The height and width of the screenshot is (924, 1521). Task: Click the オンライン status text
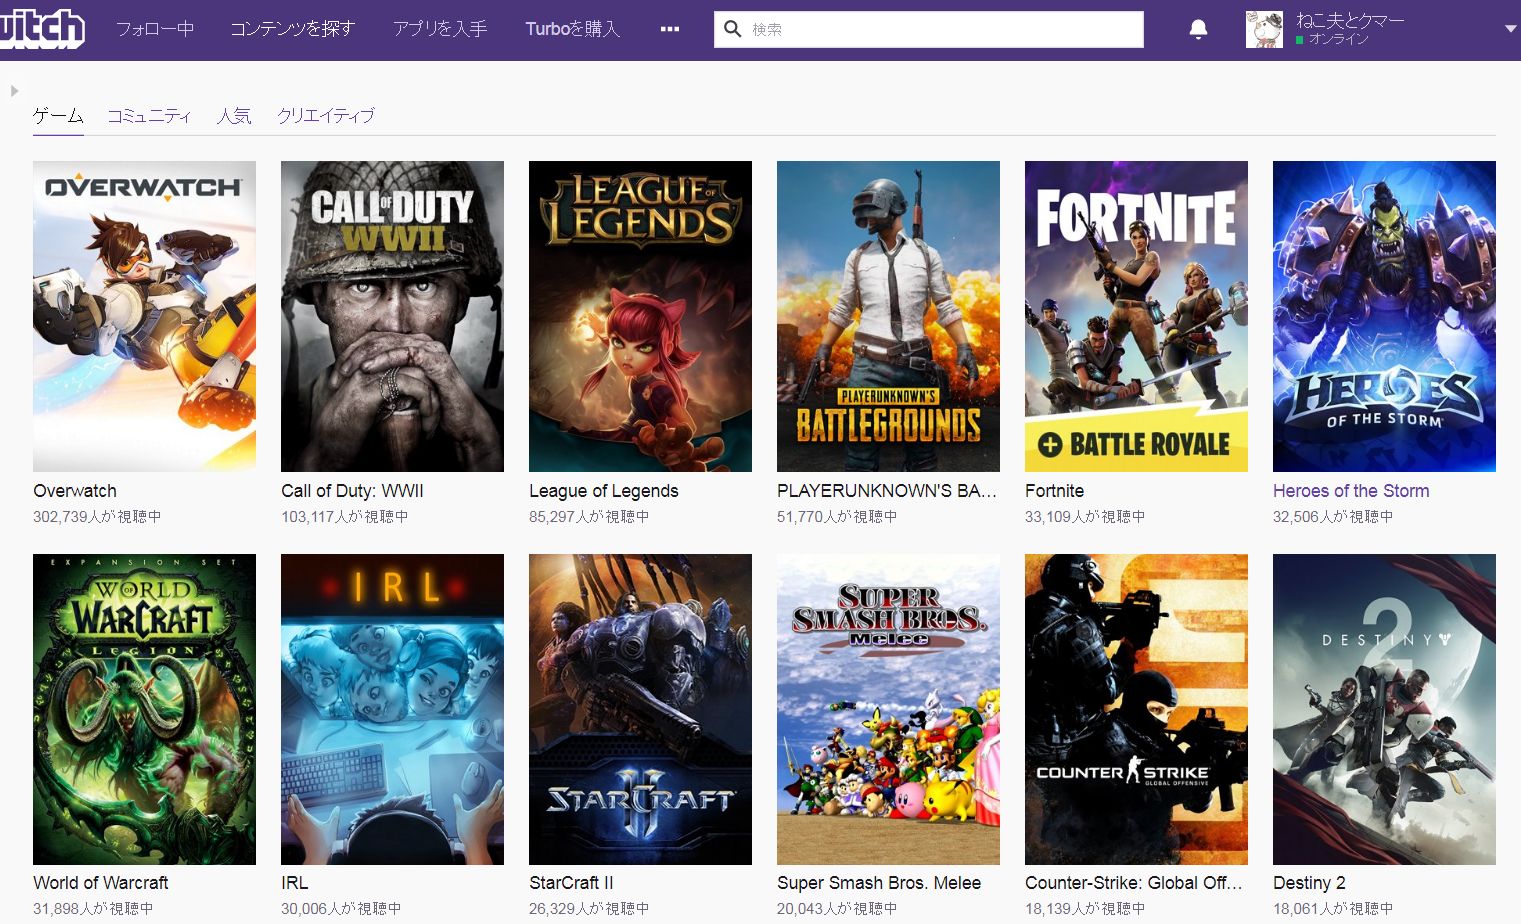[x=1338, y=39]
